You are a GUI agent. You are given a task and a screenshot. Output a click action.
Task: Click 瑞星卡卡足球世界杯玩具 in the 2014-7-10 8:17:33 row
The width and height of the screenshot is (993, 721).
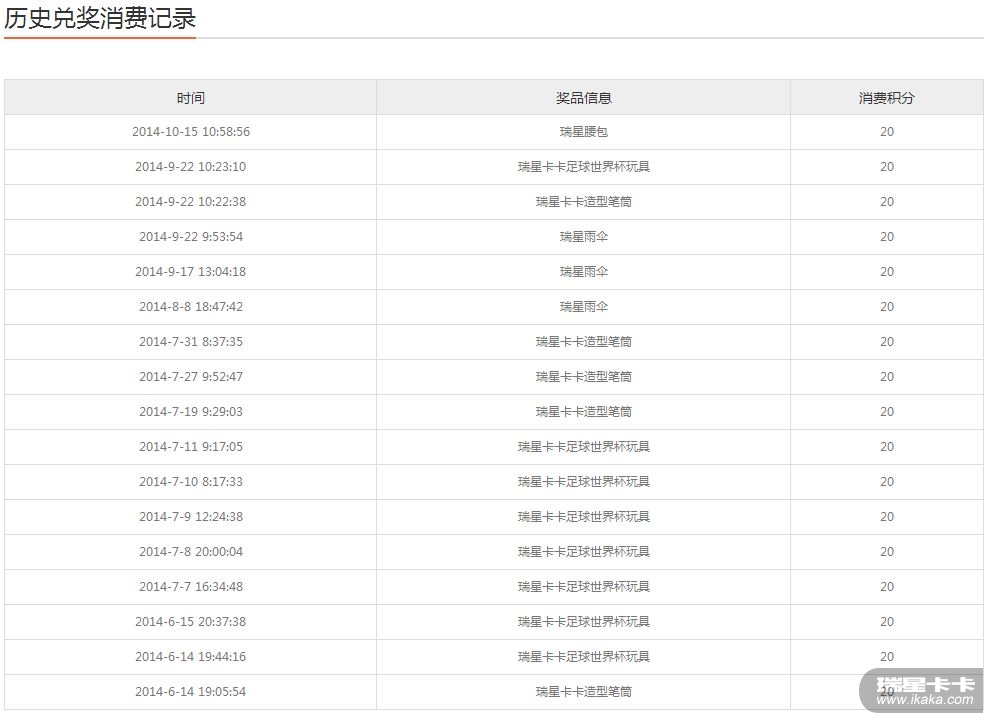[583, 482]
